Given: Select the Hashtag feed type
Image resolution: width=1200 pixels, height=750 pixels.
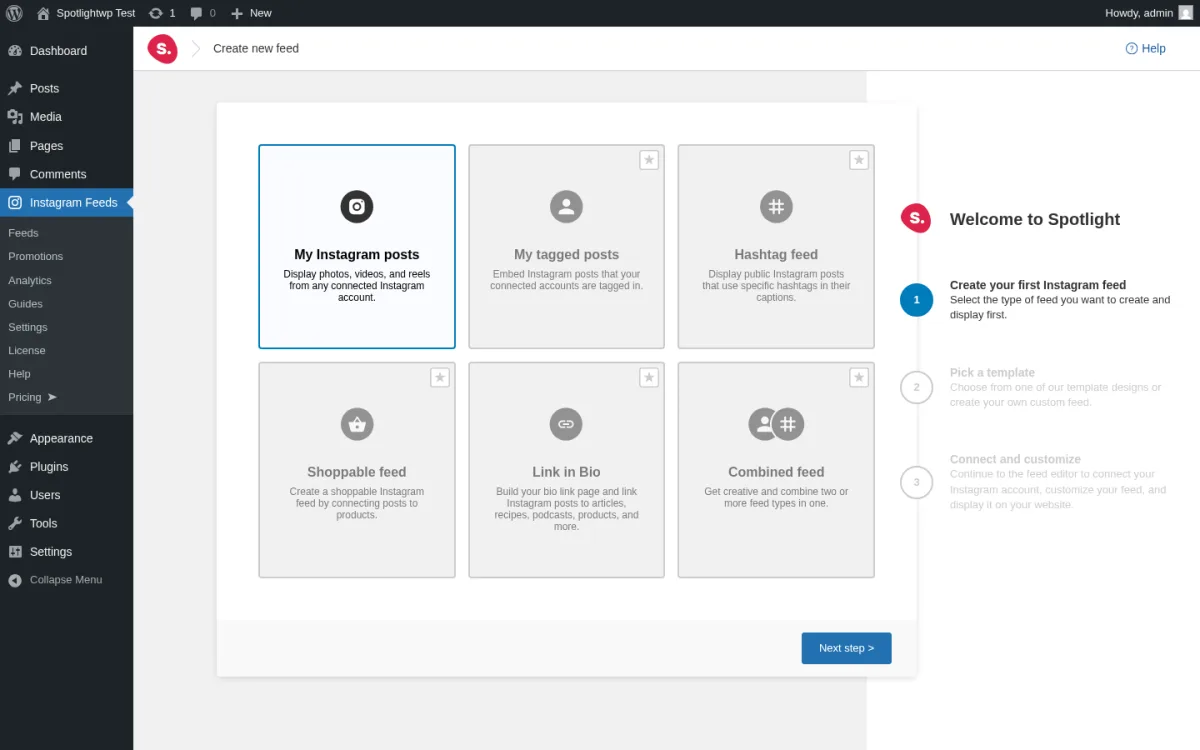Looking at the screenshot, I should [x=776, y=247].
